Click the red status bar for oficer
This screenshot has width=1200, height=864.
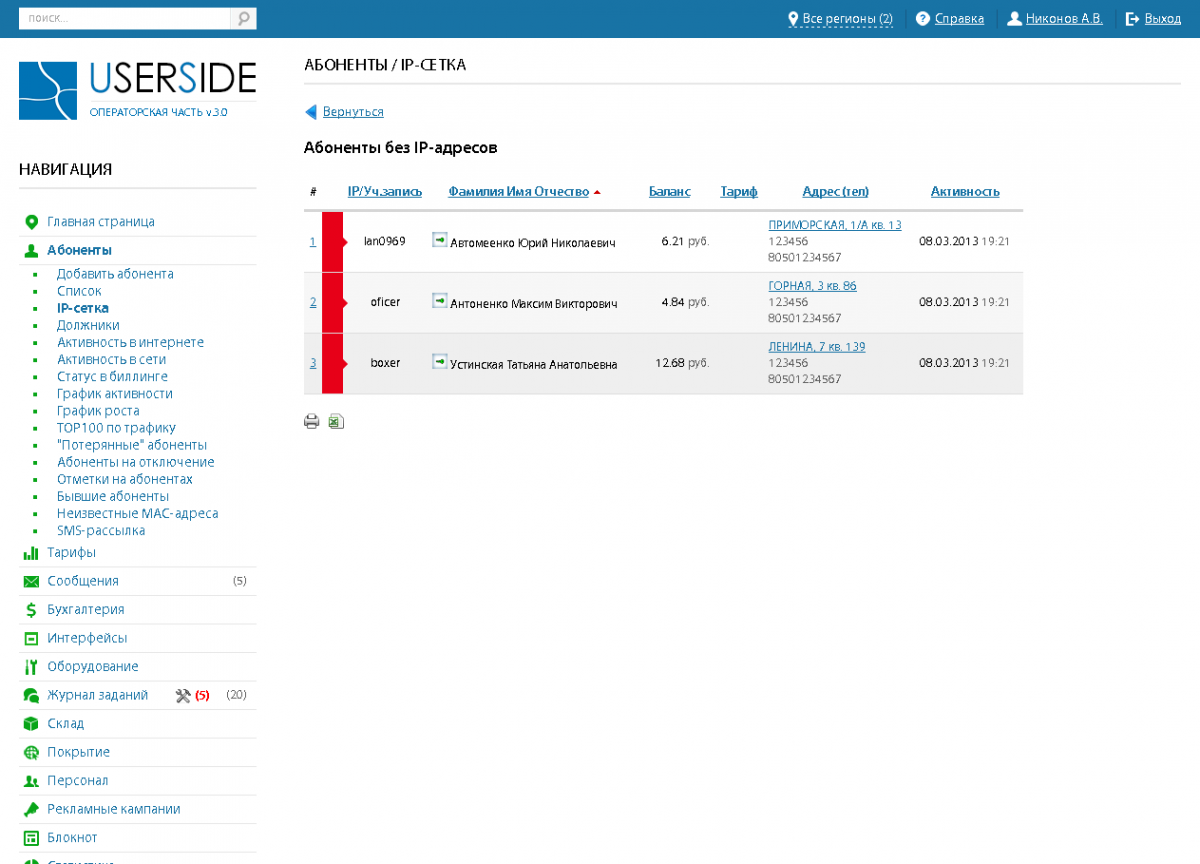(x=332, y=302)
